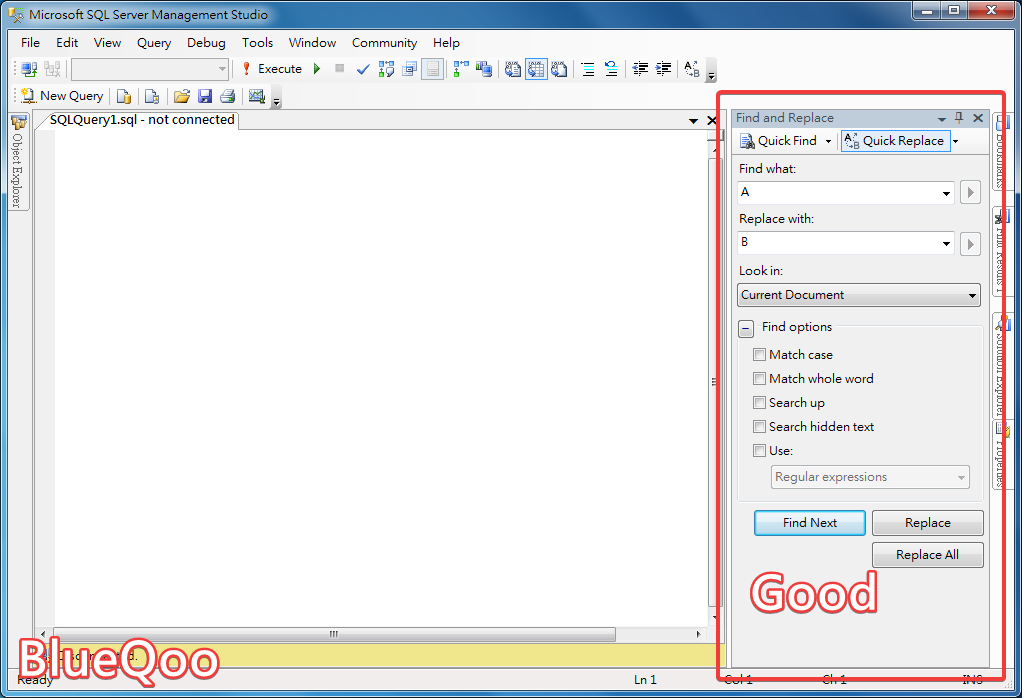Click the Print icon in toolbar
Viewport: 1022px width, 698px height.
(227, 96)
